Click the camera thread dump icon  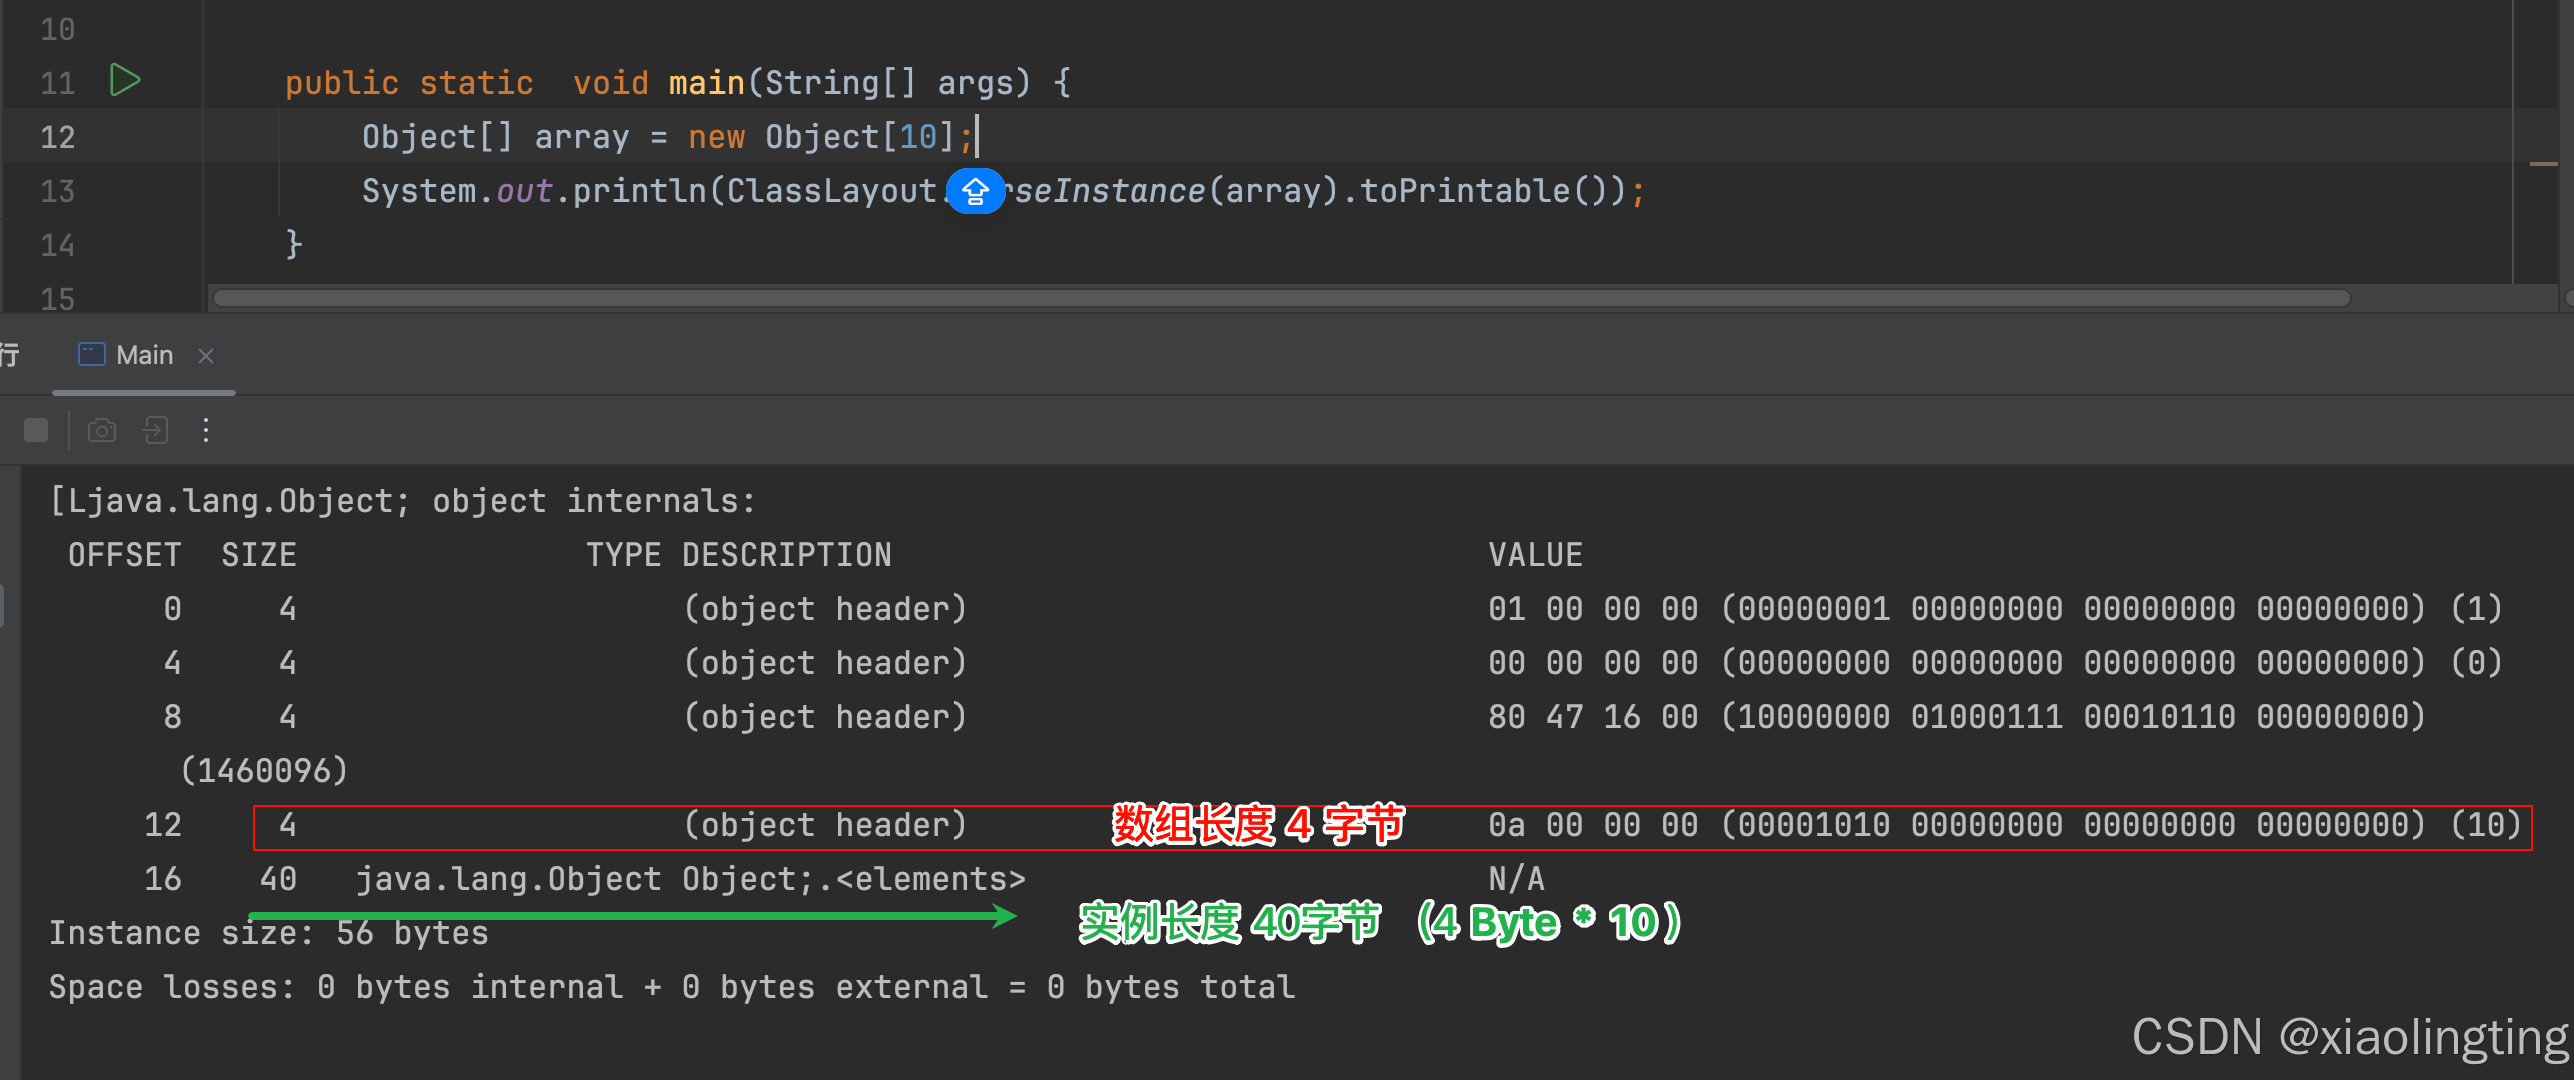tap(102, 430)
